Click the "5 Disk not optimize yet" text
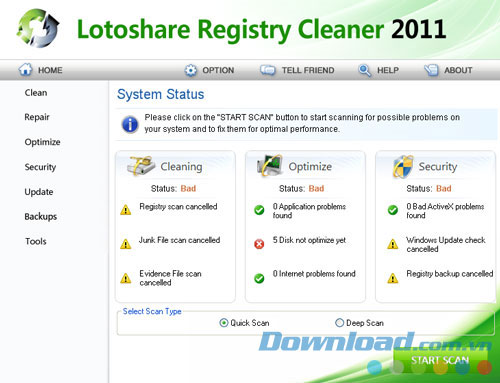Screen dimensions: 500x383 coord(309,240)
